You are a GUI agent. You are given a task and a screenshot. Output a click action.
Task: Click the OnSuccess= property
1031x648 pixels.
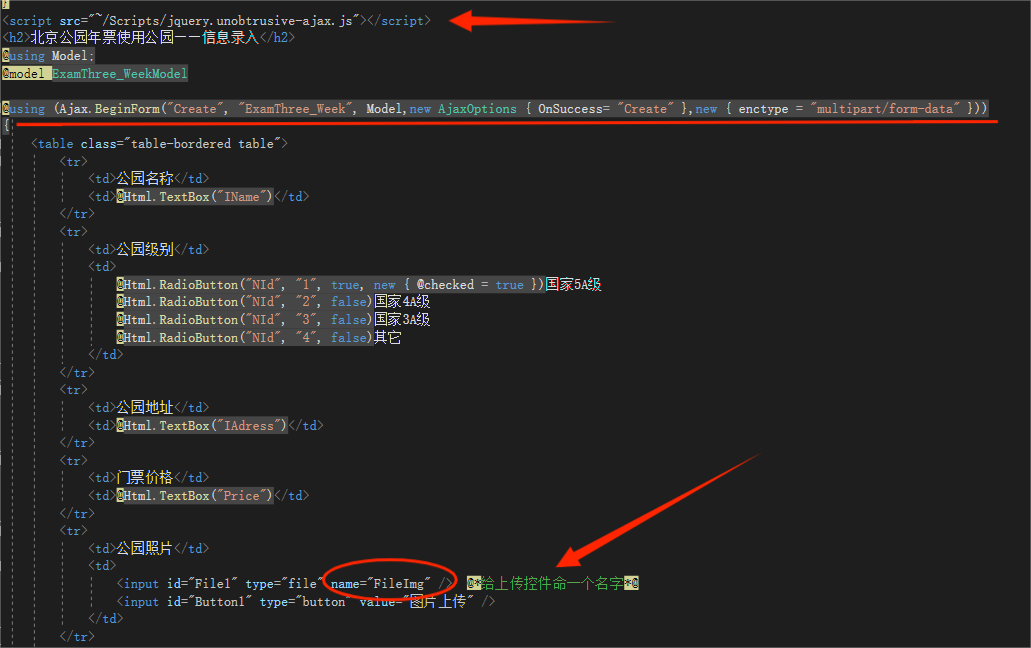click(x=574, y=108)
